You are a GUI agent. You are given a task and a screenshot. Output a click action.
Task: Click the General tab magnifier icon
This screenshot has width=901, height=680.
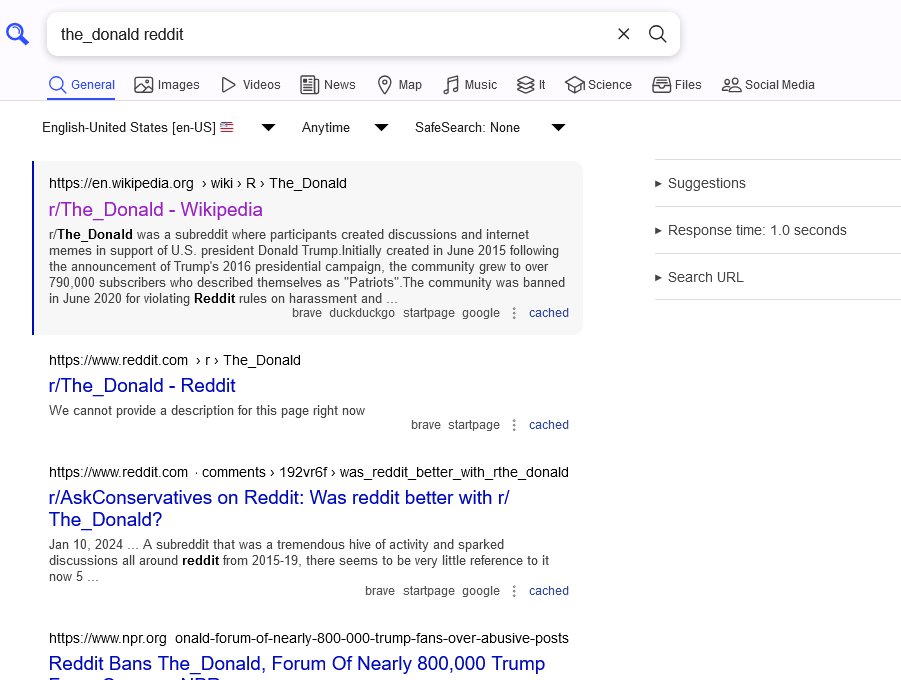(57, 85)
